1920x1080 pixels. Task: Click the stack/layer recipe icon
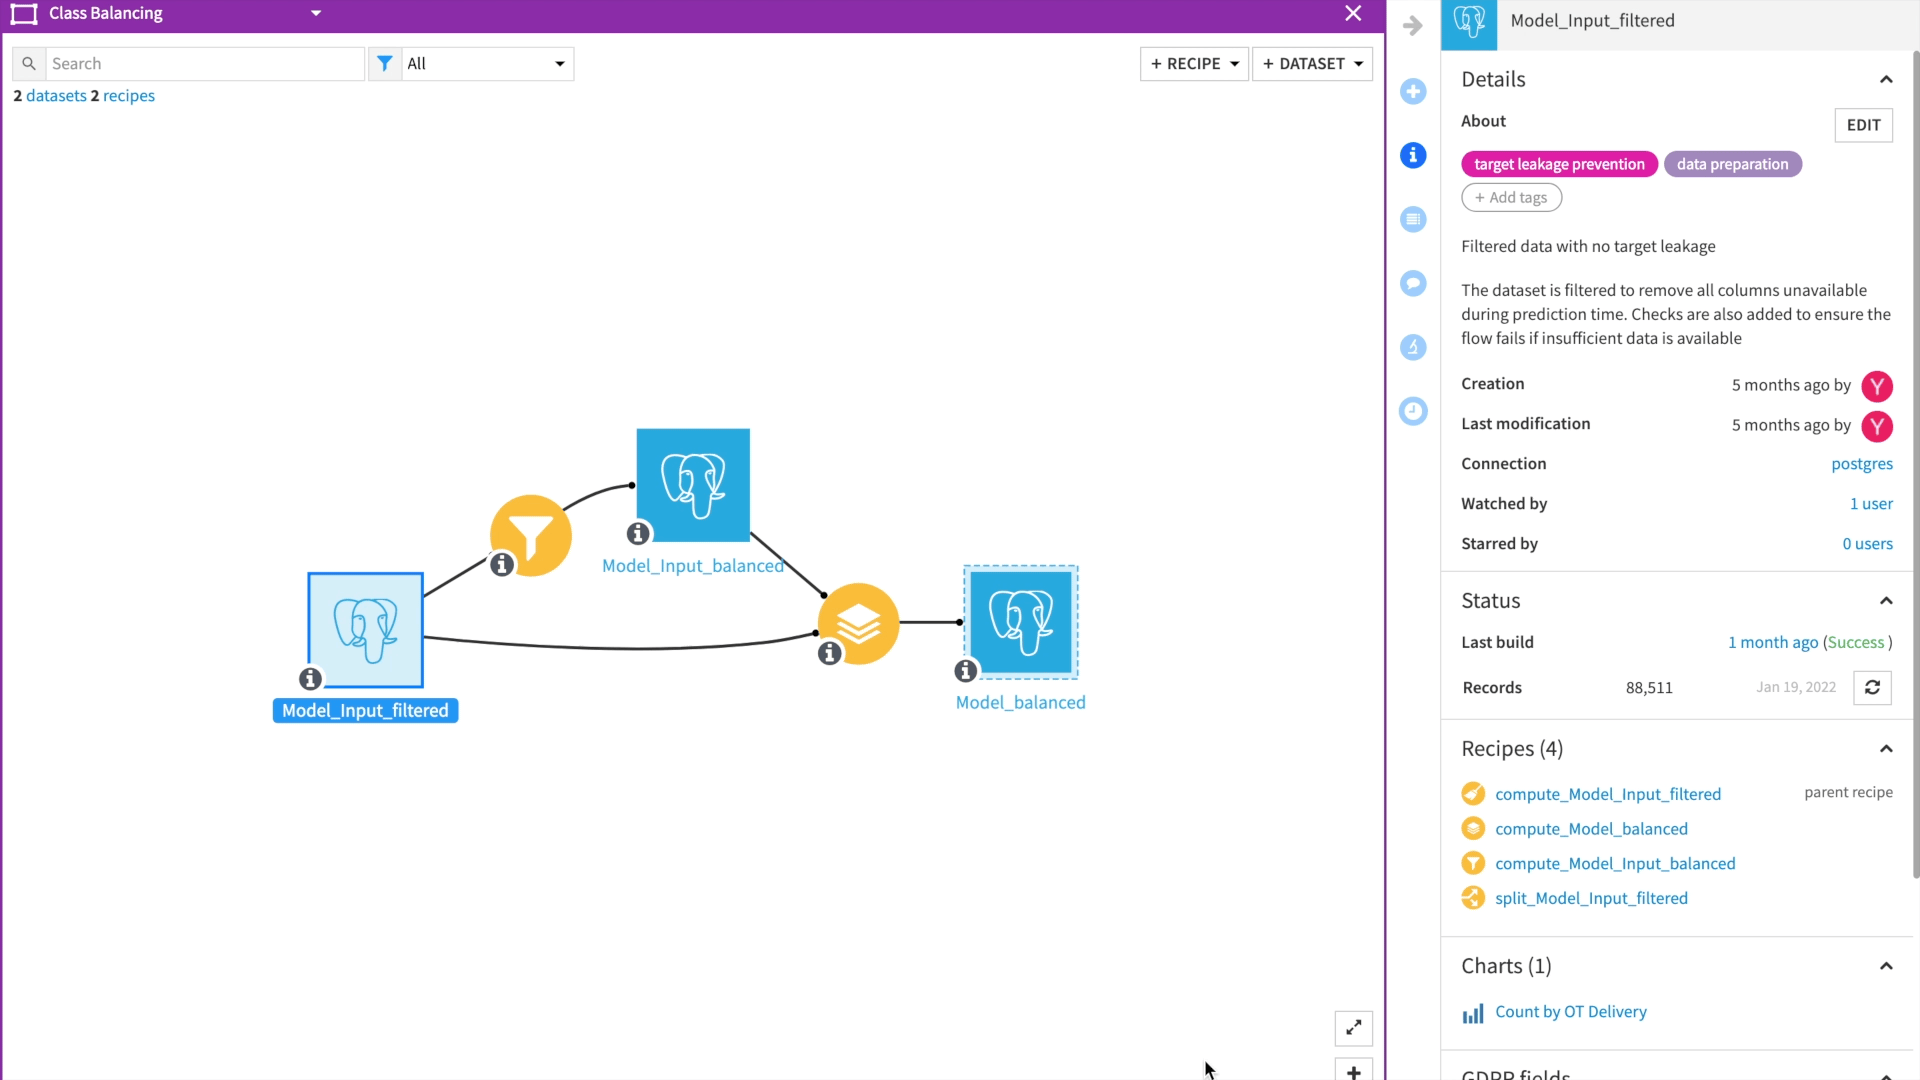(x=860, y=621)
